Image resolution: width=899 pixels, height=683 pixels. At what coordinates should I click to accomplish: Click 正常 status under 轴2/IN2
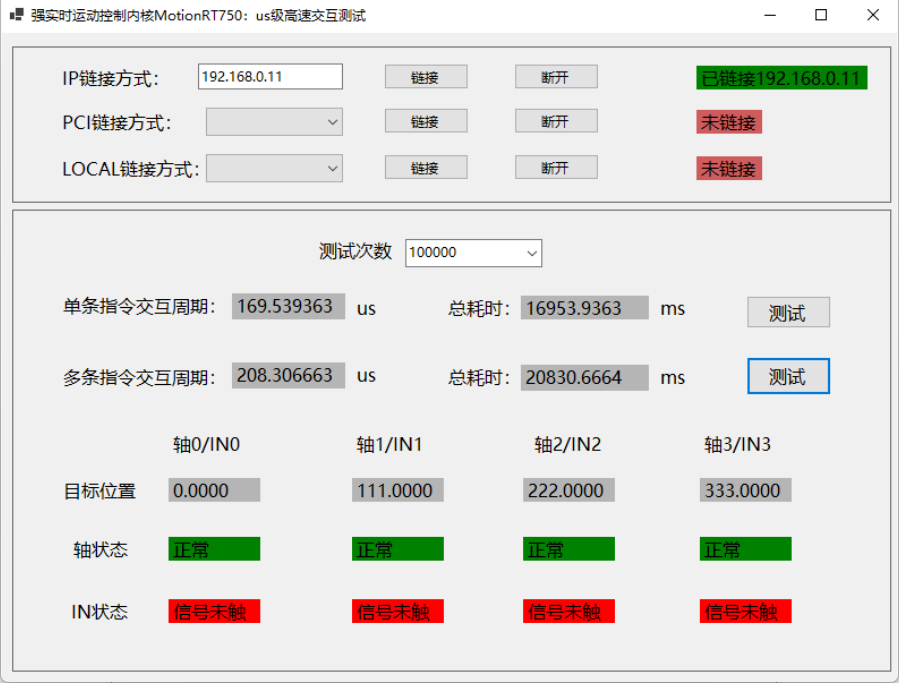coord(569,549)
